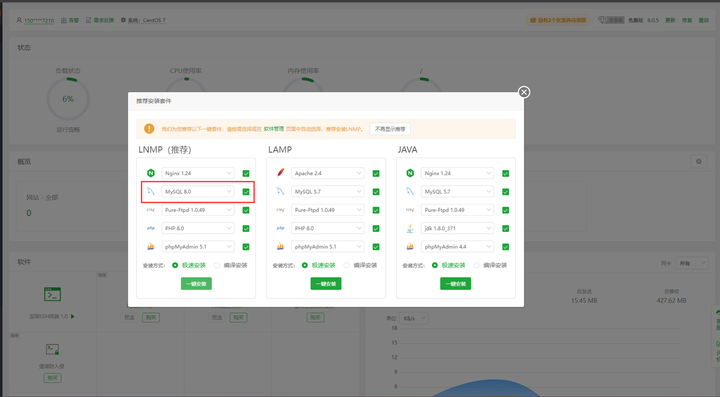Click the Apache feather icon in LAMP column
Image resolution: width=720 pixels, height=397 pixels.
pyautogui.click(x=281, y=173)
